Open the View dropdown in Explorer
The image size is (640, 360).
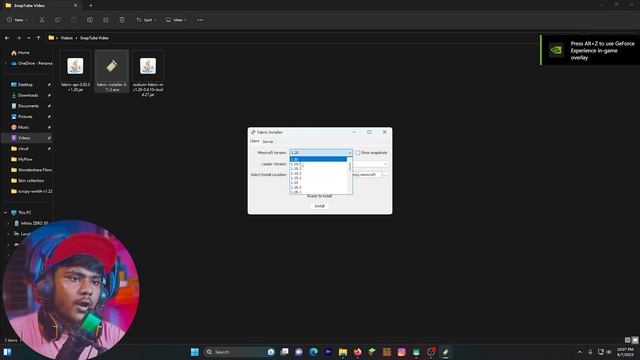[176, 20]
